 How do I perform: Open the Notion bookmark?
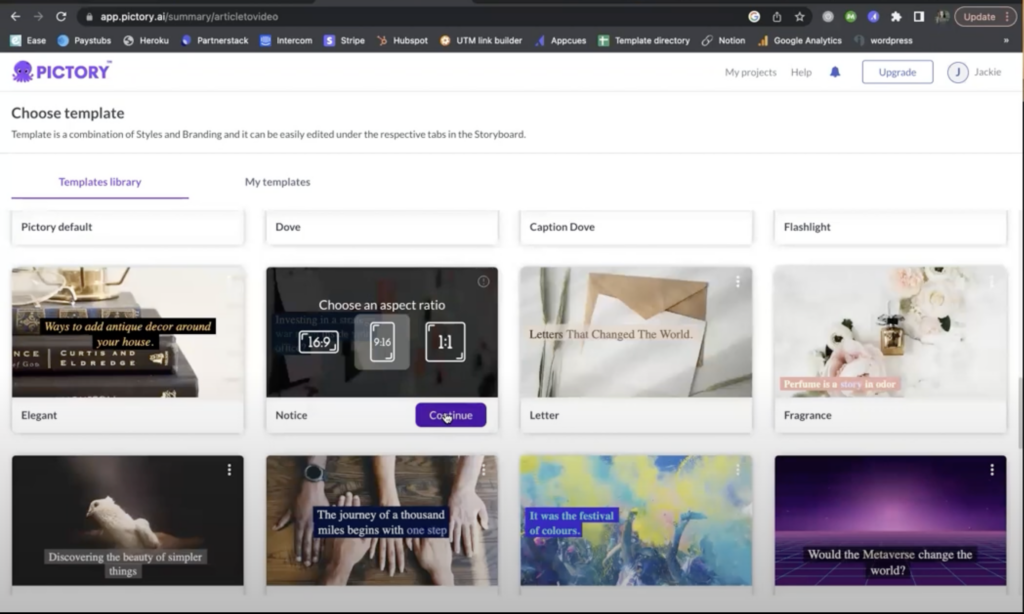[x=724, y=40]
